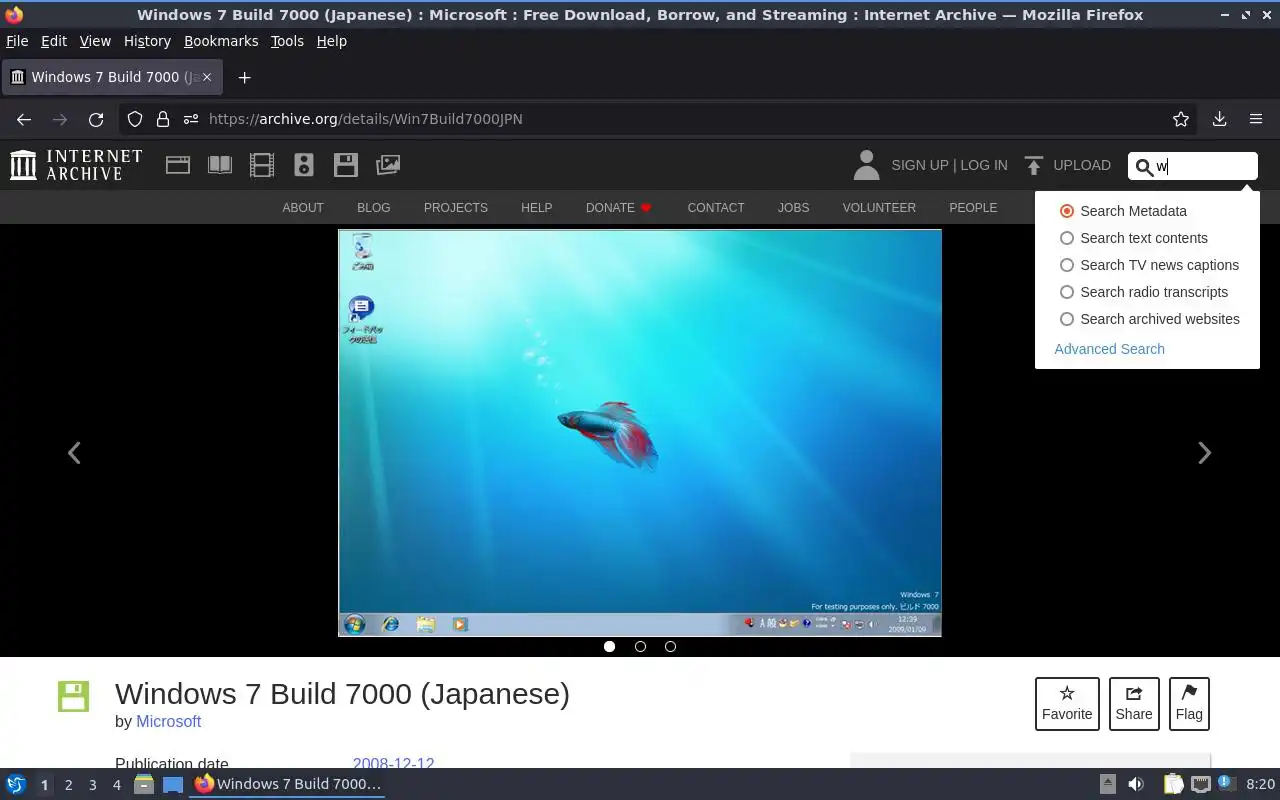The height and width of the screenshot is (800, 1280).
Task: Open the Web (Wayback) media icon
Action: coord(178,165)
